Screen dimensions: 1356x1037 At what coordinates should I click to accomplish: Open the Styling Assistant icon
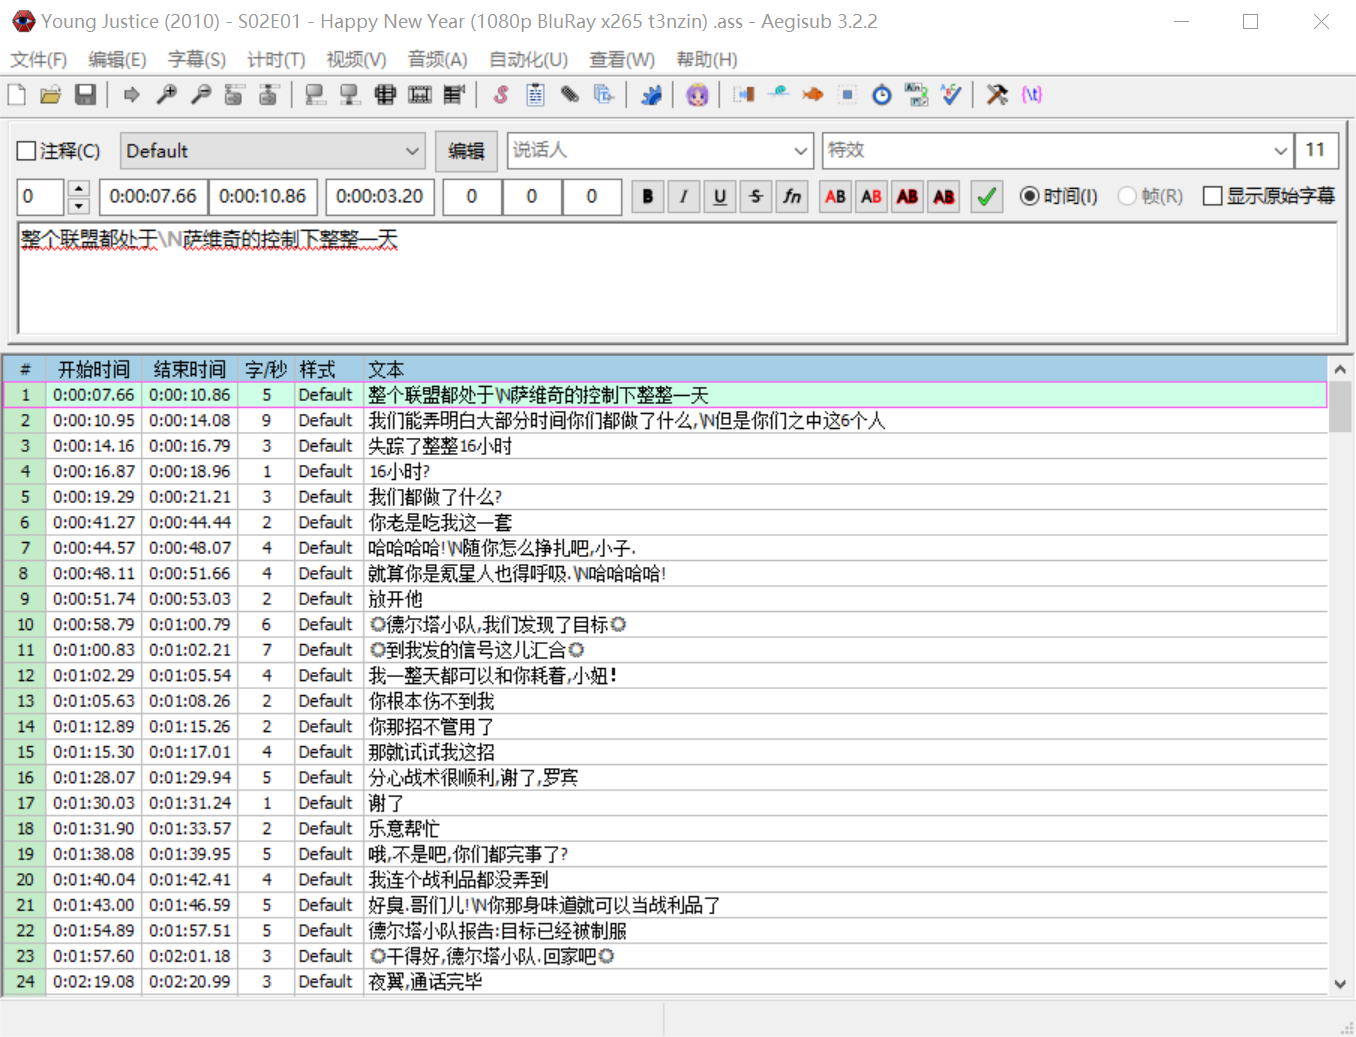point(778,95)
